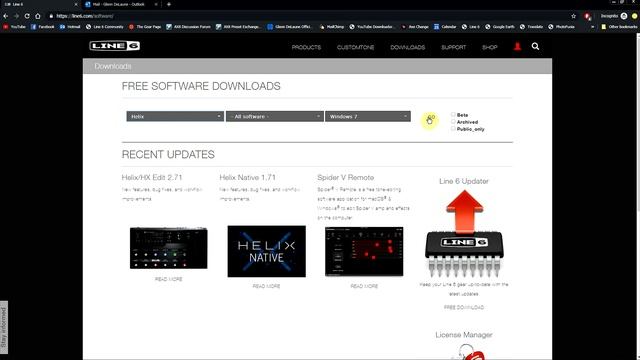The width and height of the screenshot is (640, 360).
Task: Open License Manager title link
Action: [x=464, y=335]
